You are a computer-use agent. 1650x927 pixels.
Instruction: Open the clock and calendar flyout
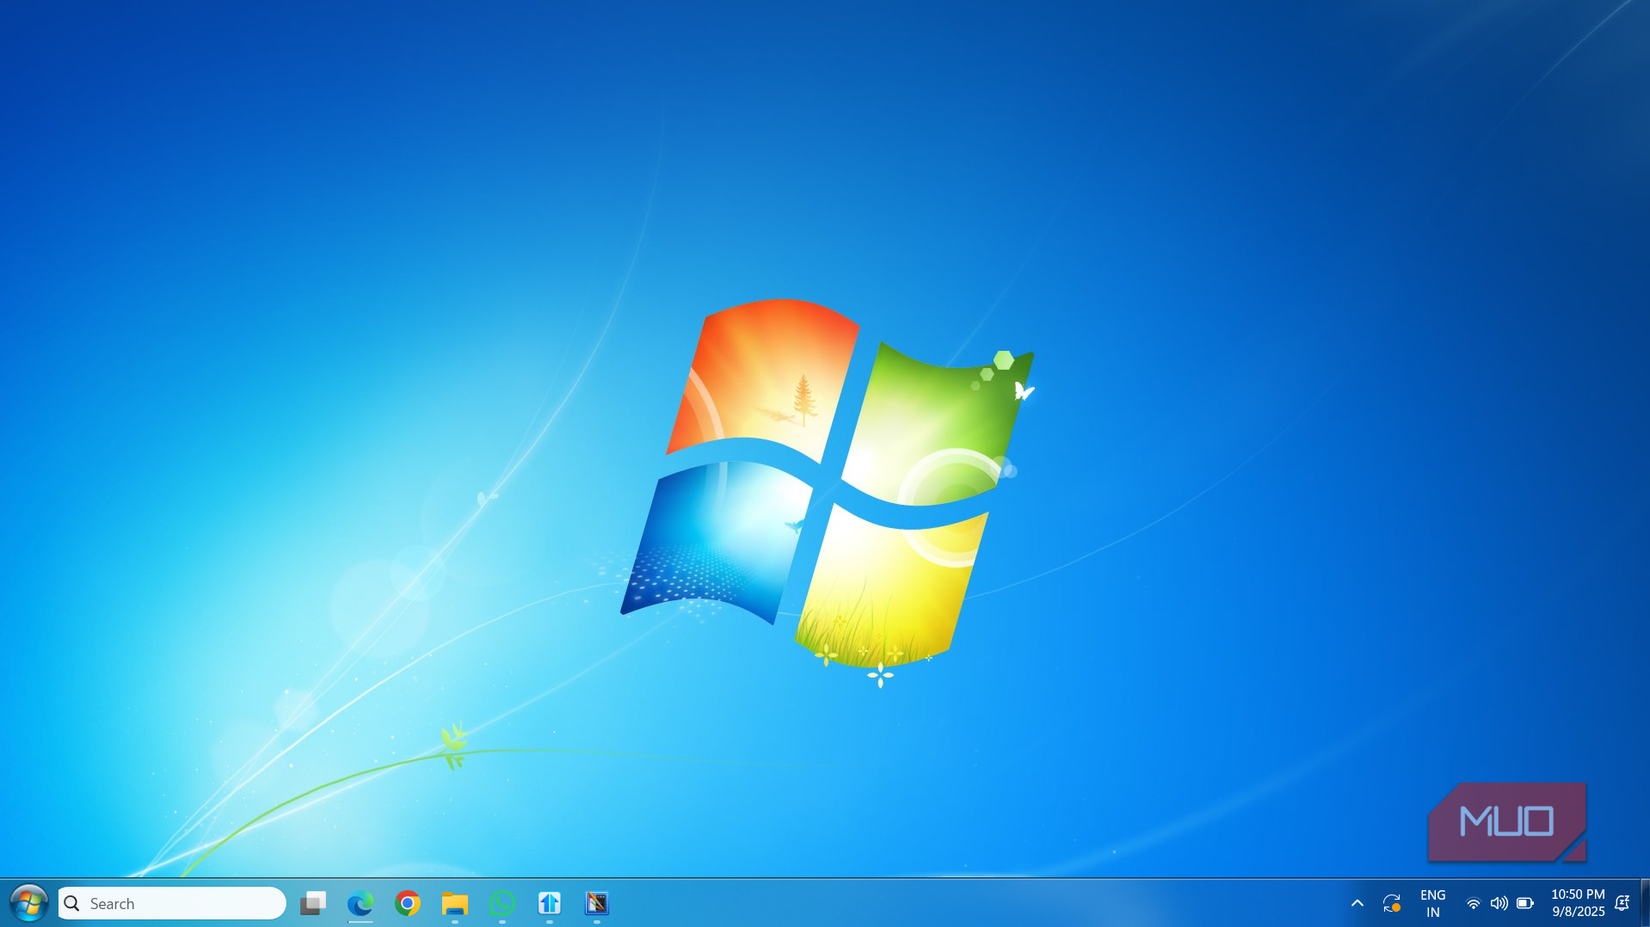1578,903
